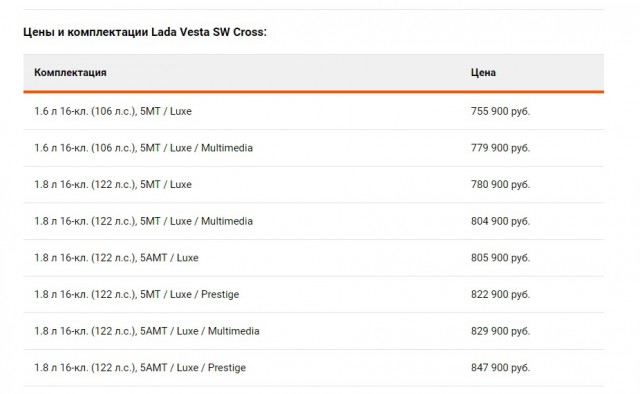Click the 'Цена' column header

coord(483,73)
